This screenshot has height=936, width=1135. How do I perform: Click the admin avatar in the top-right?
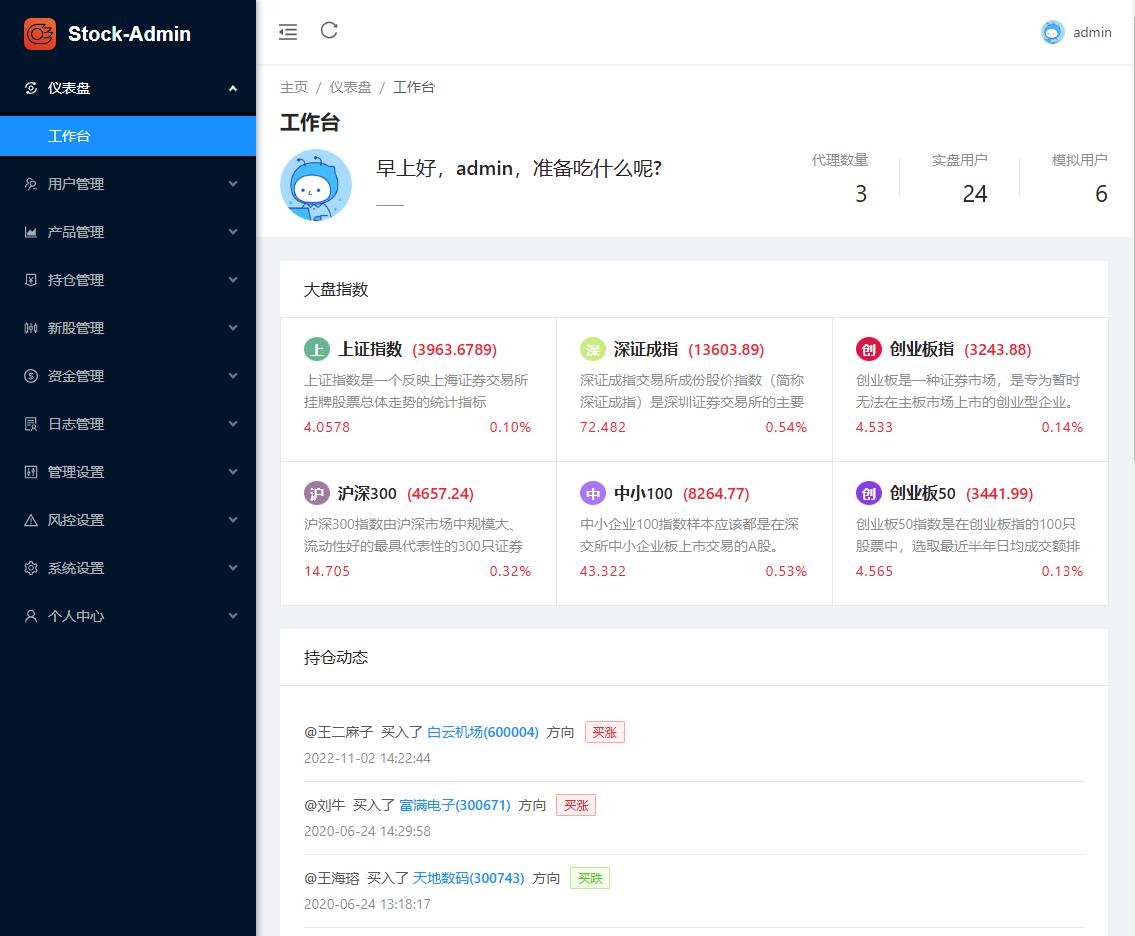1053,32
